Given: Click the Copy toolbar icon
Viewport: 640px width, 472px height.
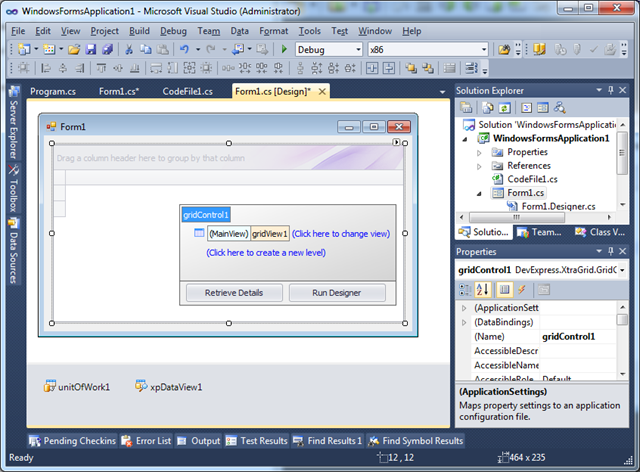Looking at the screenshot, I should coord(146,49).
